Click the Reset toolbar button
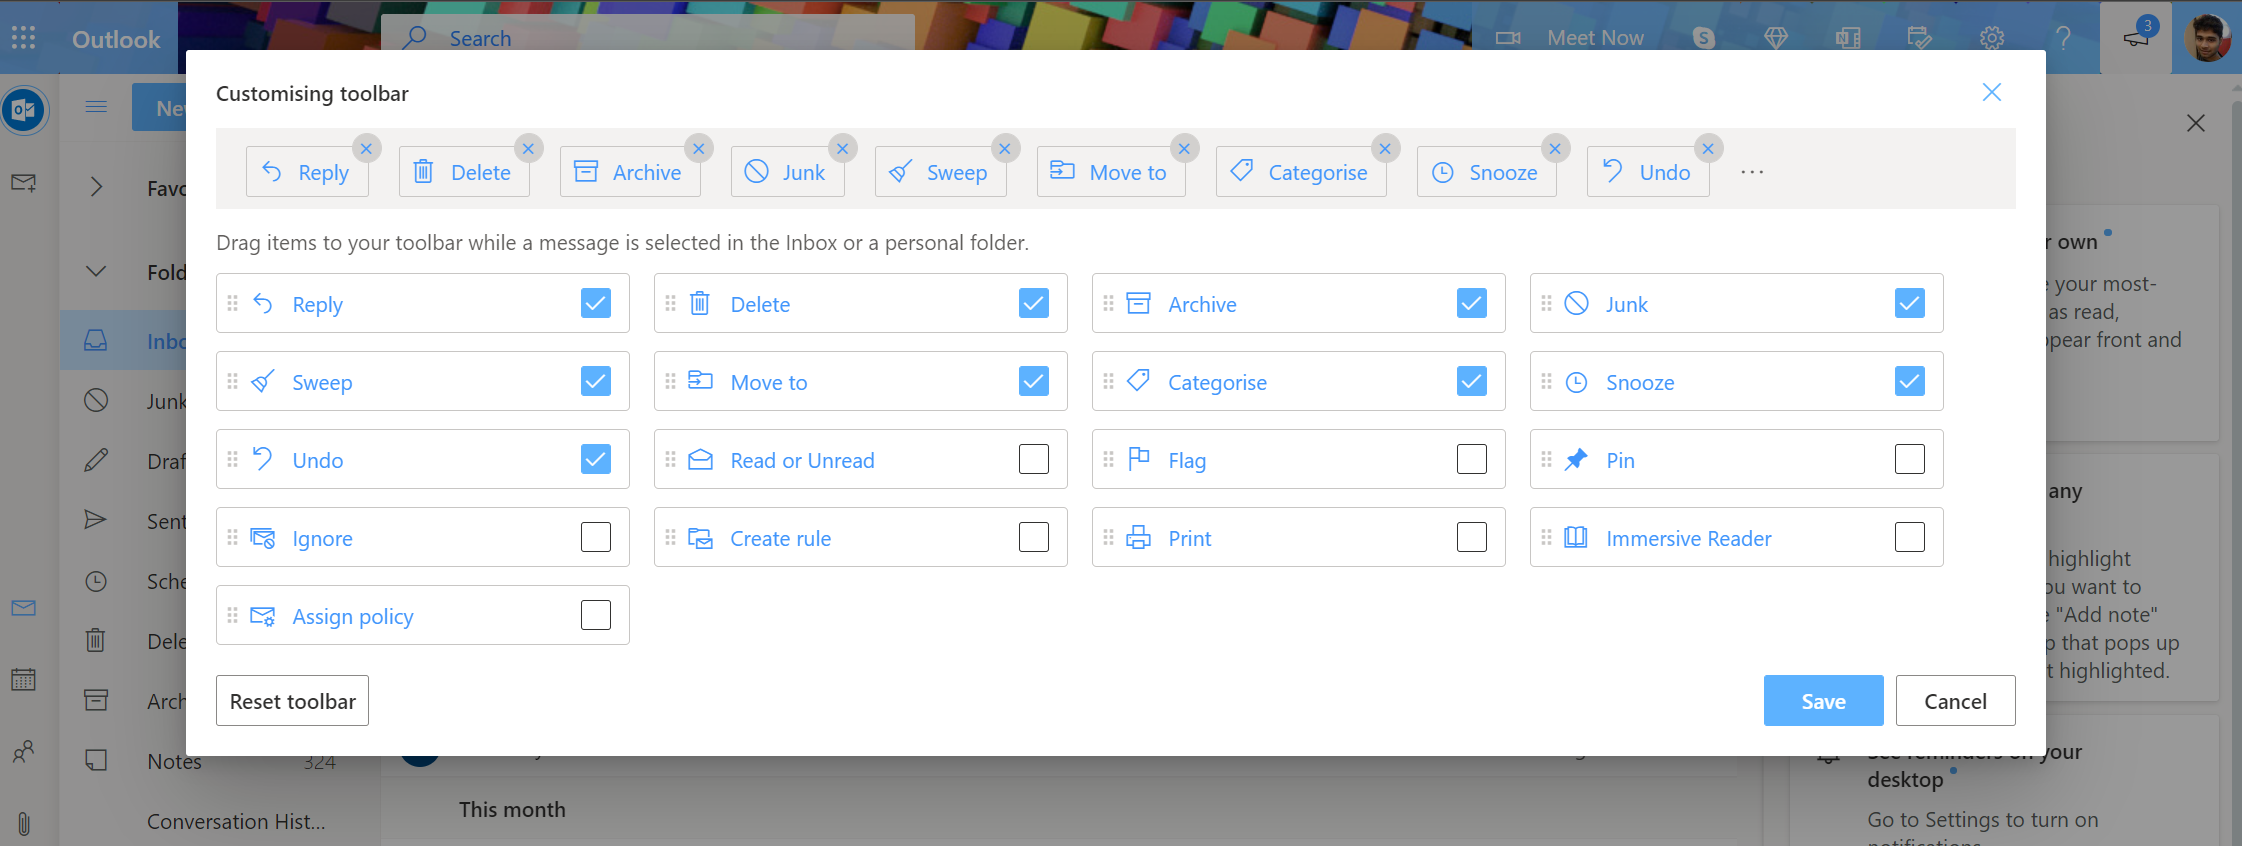The width and height of the screenshot is (2242, 846). coord(292,701)
